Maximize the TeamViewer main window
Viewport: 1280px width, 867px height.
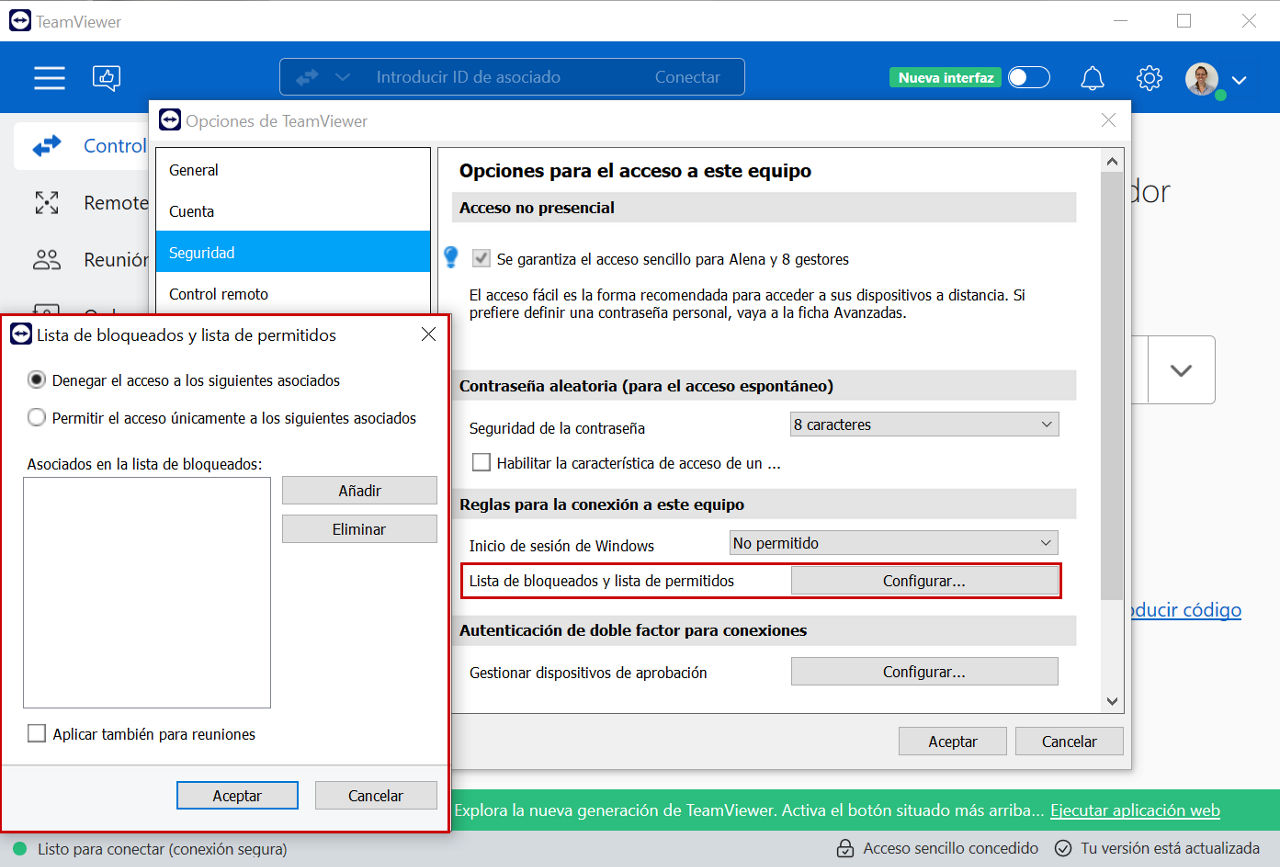pyautogui.click(x=1184, y=21)
